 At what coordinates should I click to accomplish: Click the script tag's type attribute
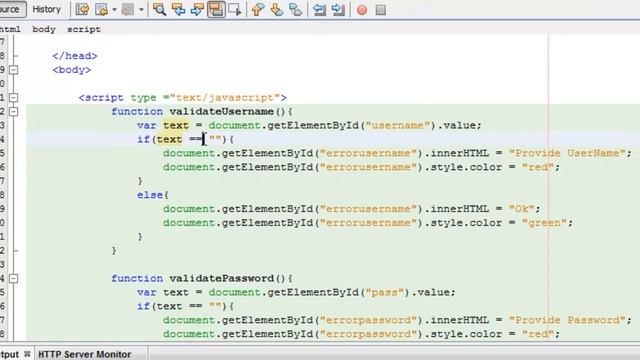pyautogui.click(x=143, y=98)
